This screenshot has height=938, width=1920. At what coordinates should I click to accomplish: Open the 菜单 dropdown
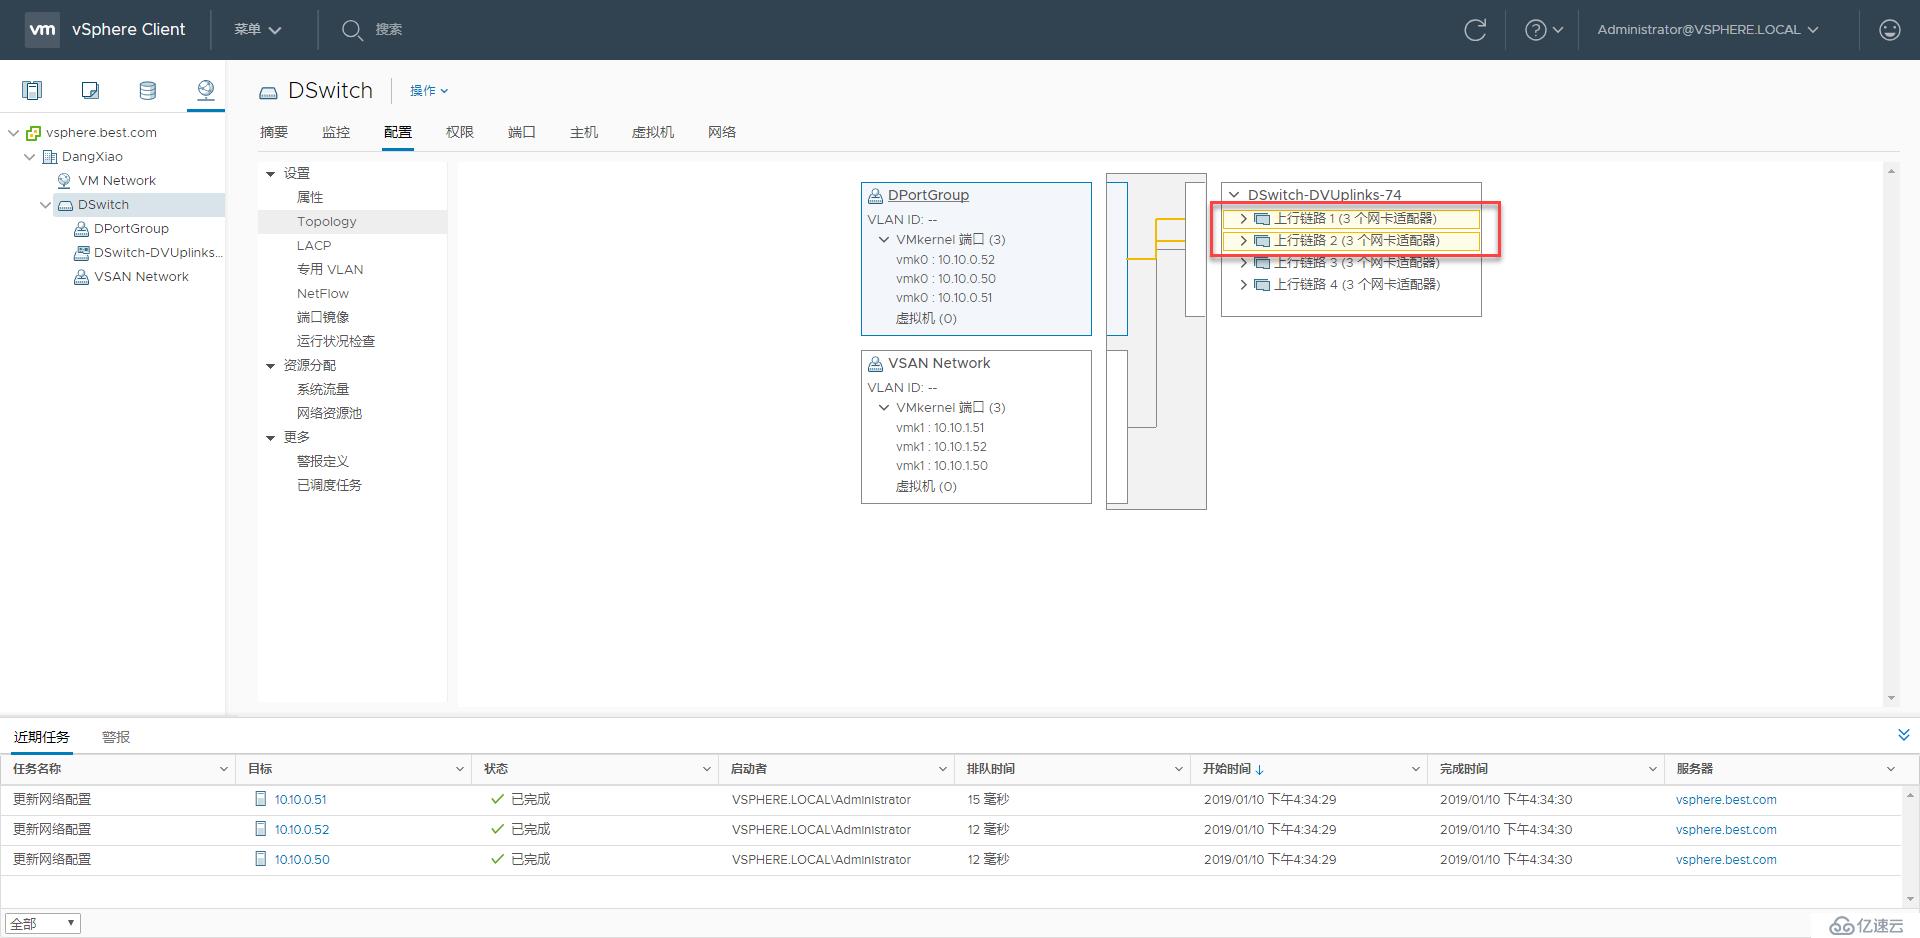(258, 30)
